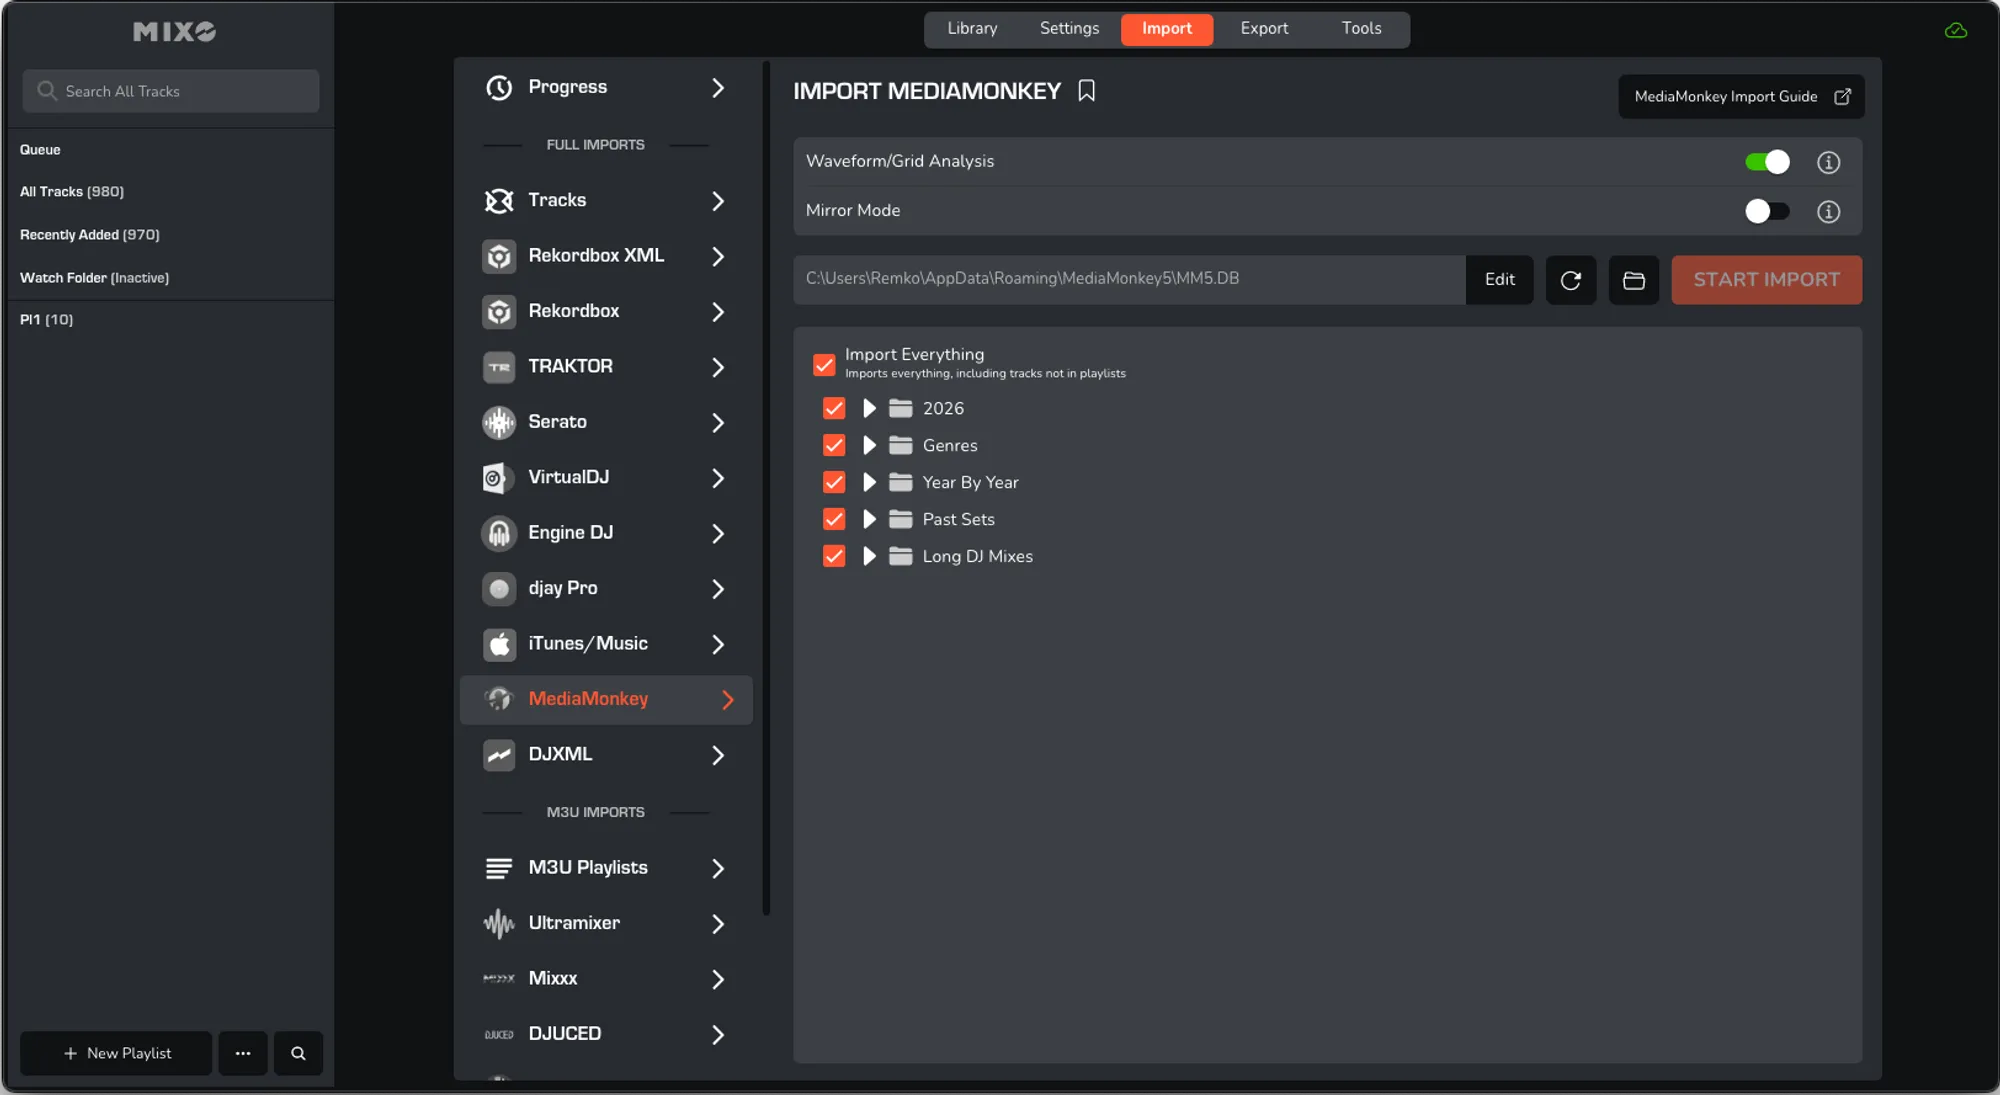Click the import sources list scrollbar
The width and height of the screenshot is (2000, 1095).
coord(766,488)
